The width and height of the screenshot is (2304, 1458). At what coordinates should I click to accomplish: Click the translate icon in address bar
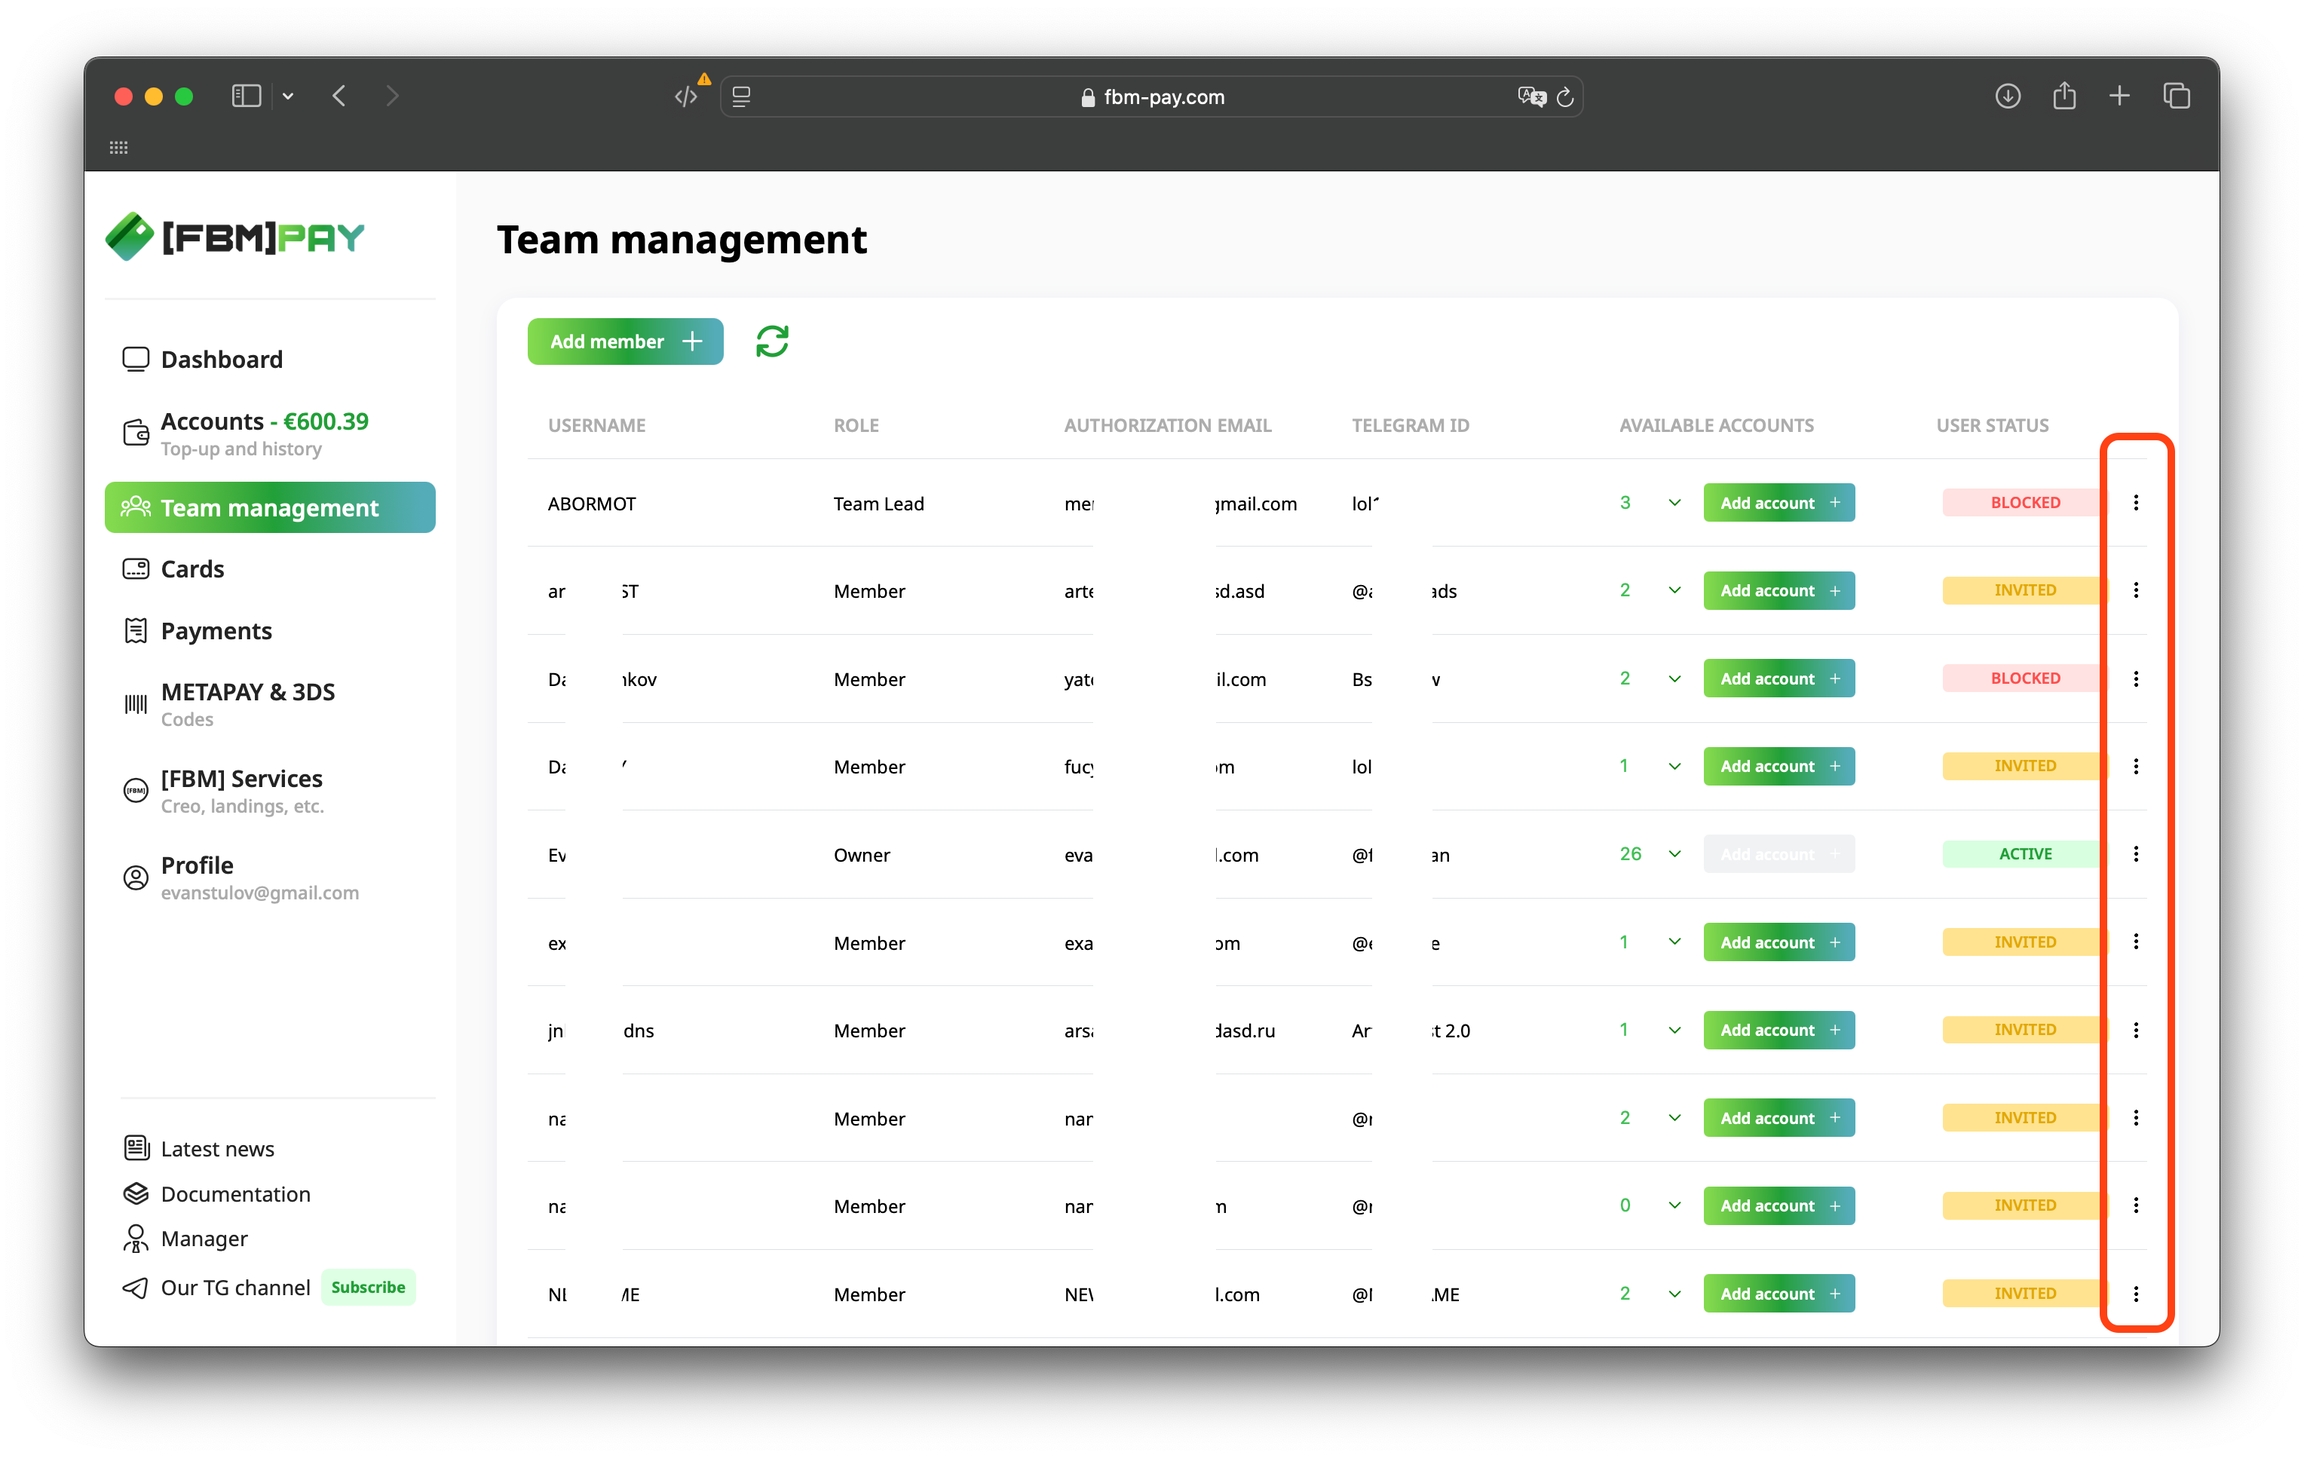click(x=1531, y=97)
